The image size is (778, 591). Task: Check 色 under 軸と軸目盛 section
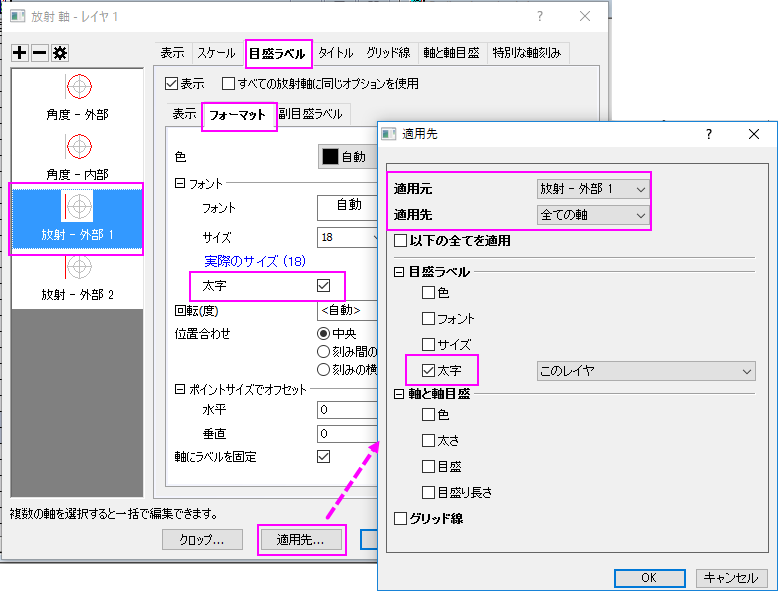point(428,414)
